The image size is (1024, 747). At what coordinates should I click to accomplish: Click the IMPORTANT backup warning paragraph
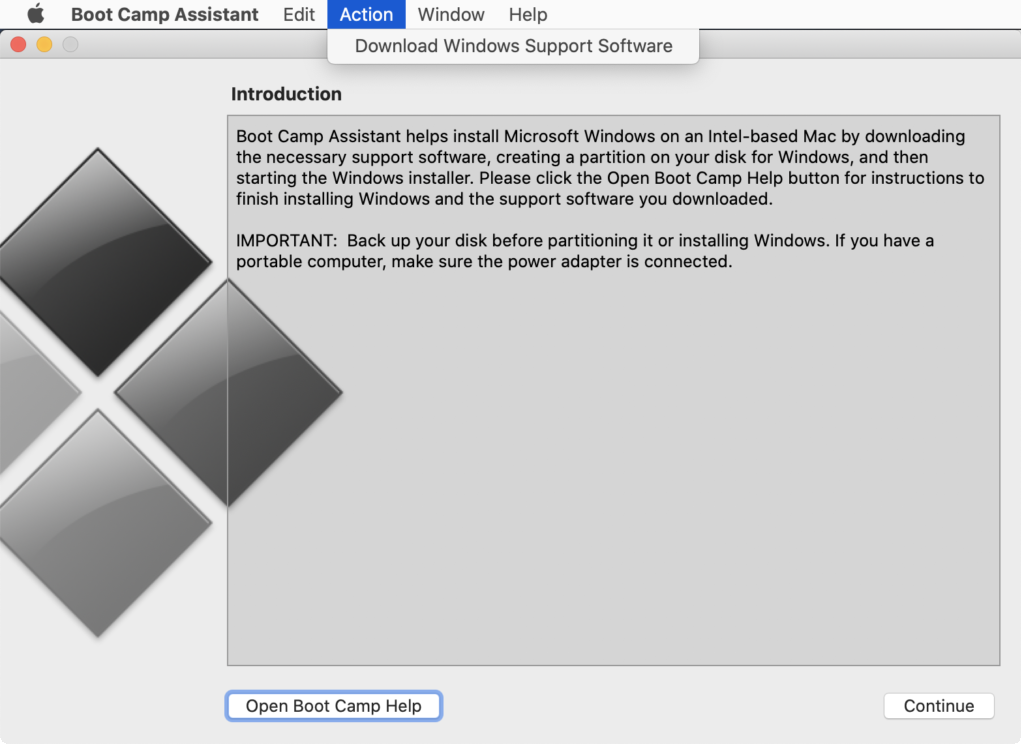[x=584, y=251]
